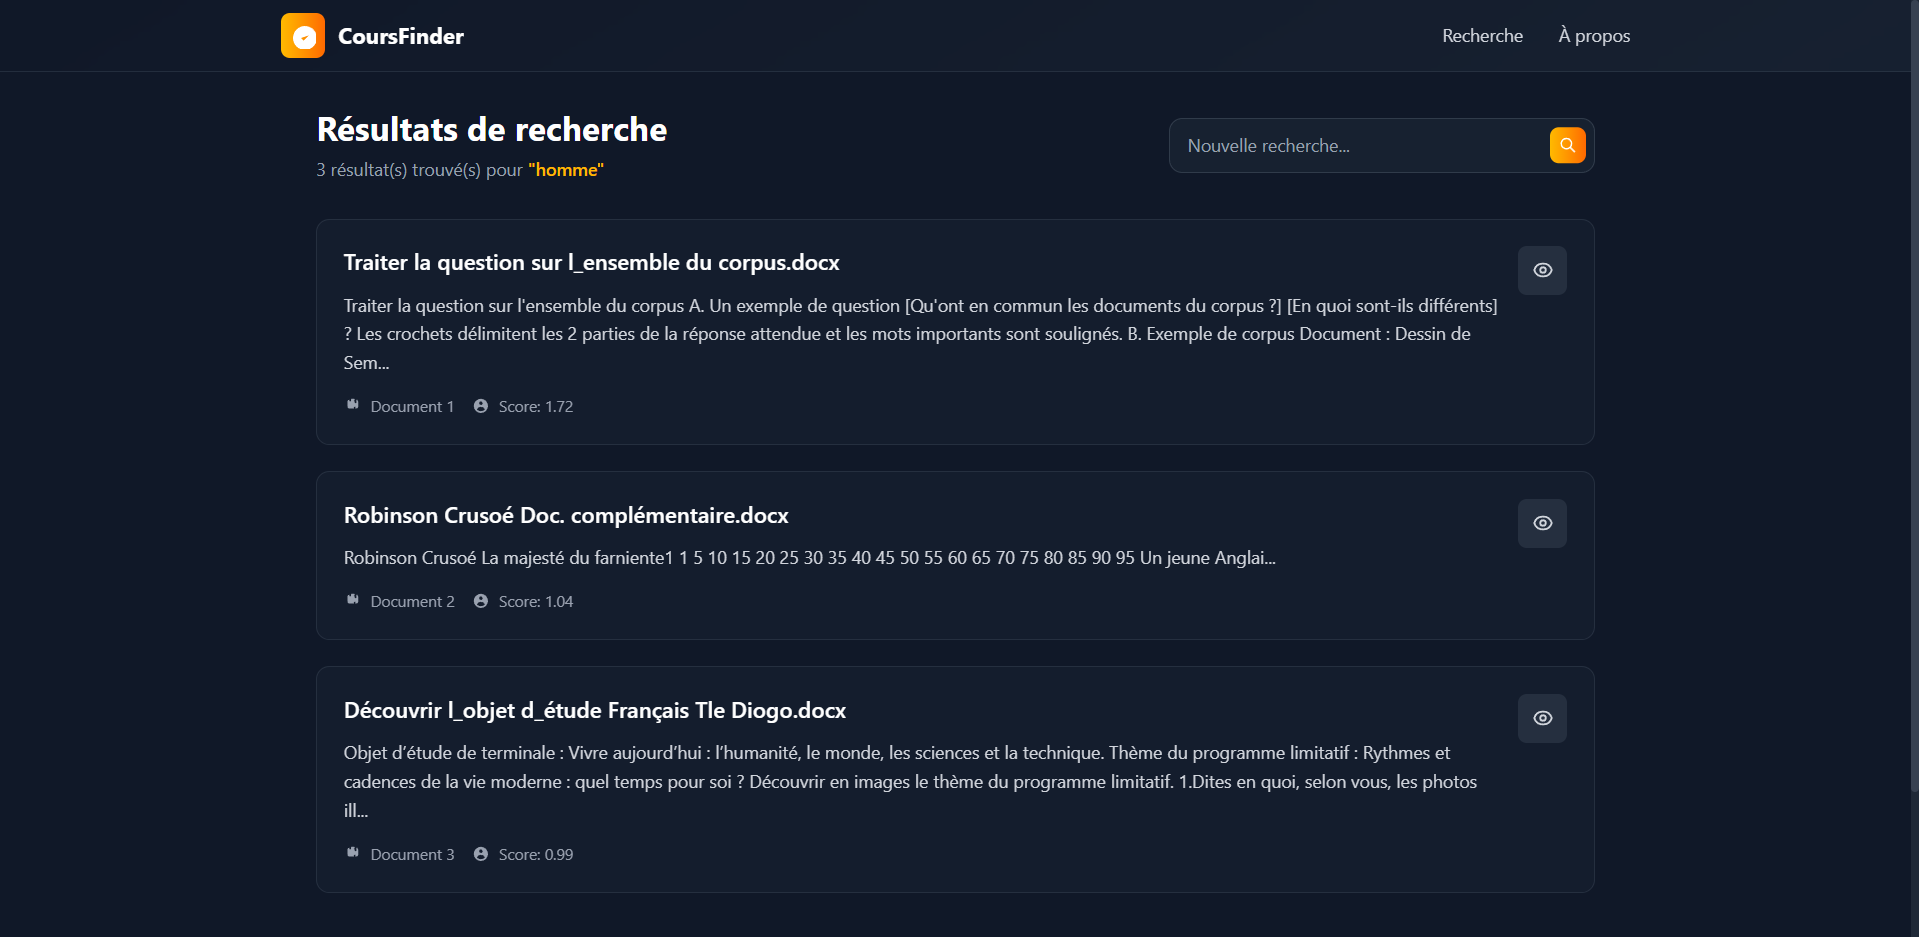Click the CoursFinder brand name text

pos(401,36)
